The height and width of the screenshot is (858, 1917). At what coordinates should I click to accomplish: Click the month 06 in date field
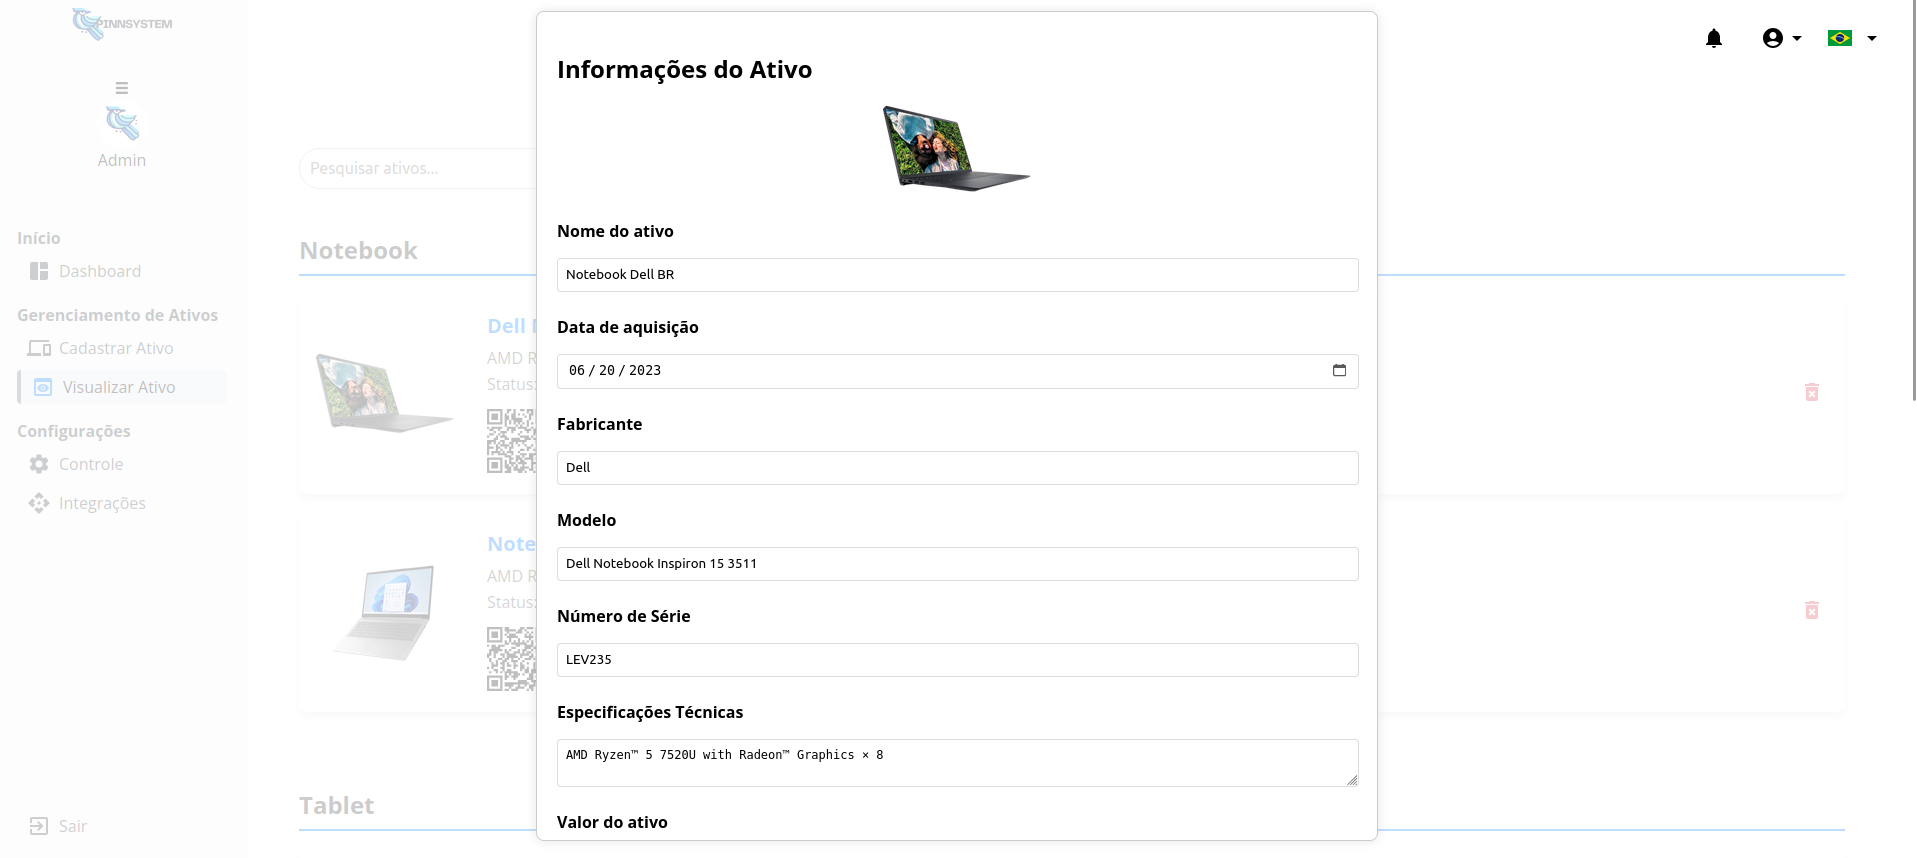[x=577, y=371]
